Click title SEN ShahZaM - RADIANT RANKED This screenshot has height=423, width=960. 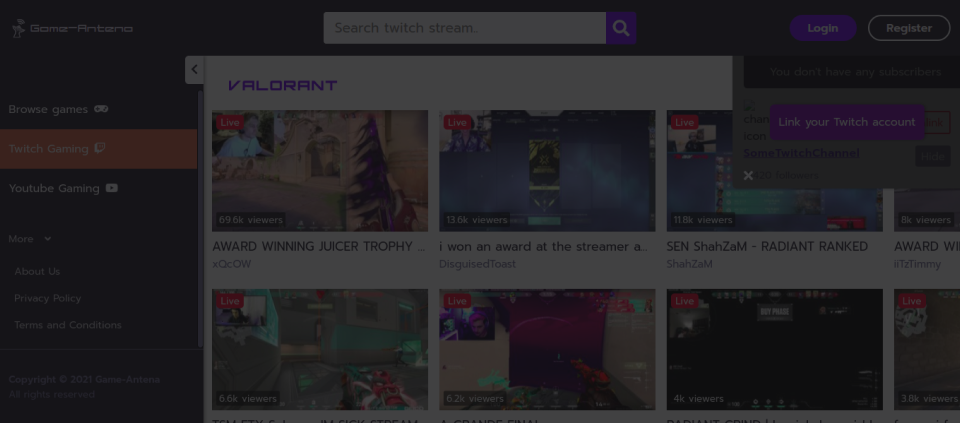(x=767, y=247)
